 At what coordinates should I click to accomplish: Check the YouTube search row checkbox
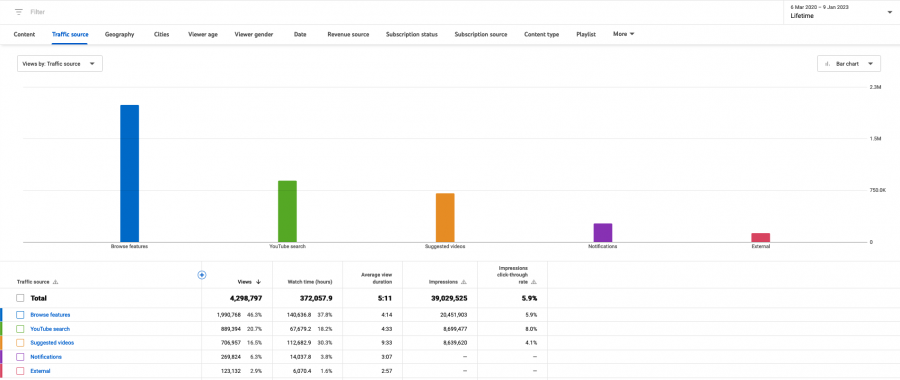coord(20,329)
